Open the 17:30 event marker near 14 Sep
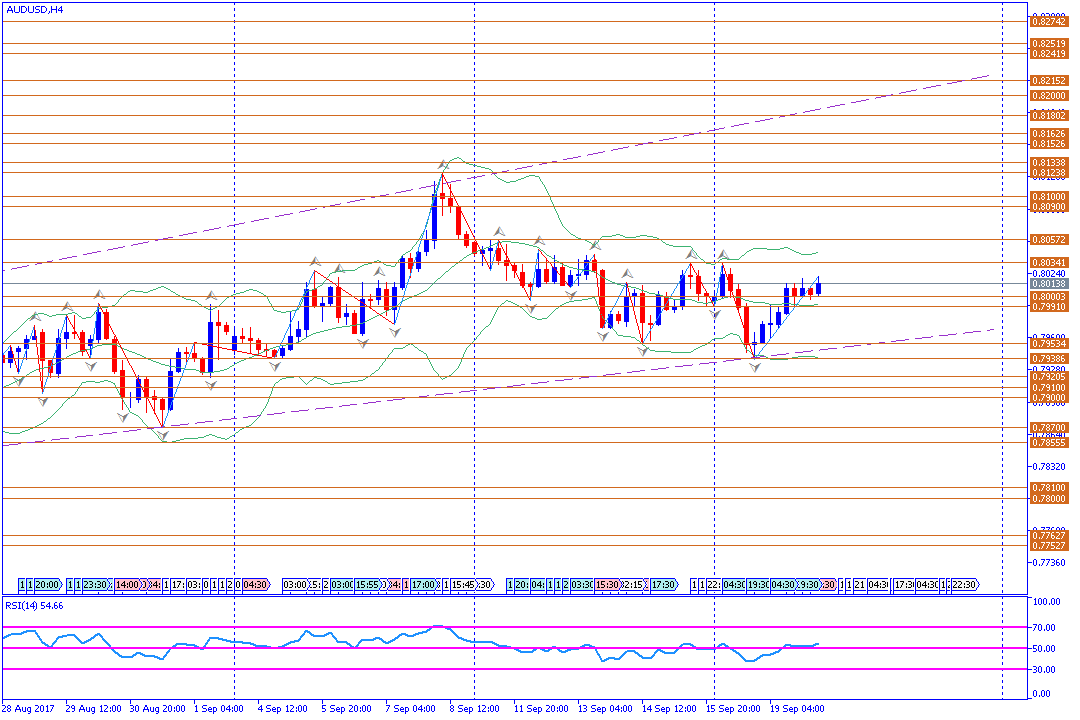Image resolution: width=1080 pixels, height=720 pixels. (664, 585)
